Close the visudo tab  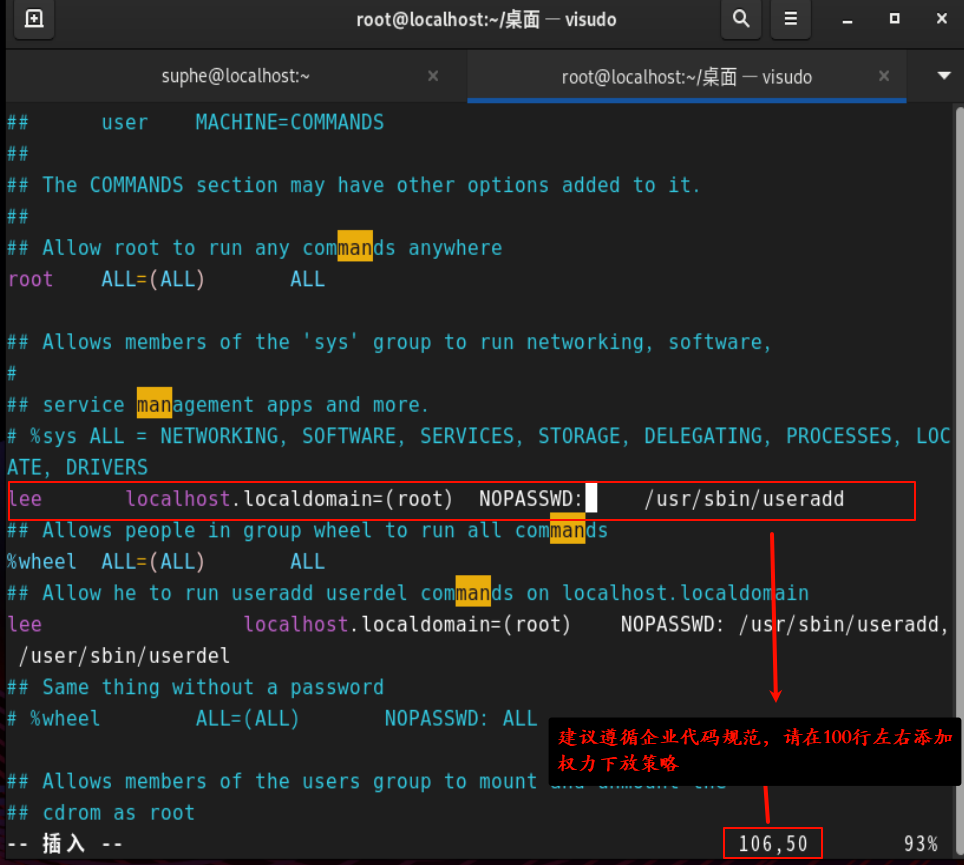(883, 76)
